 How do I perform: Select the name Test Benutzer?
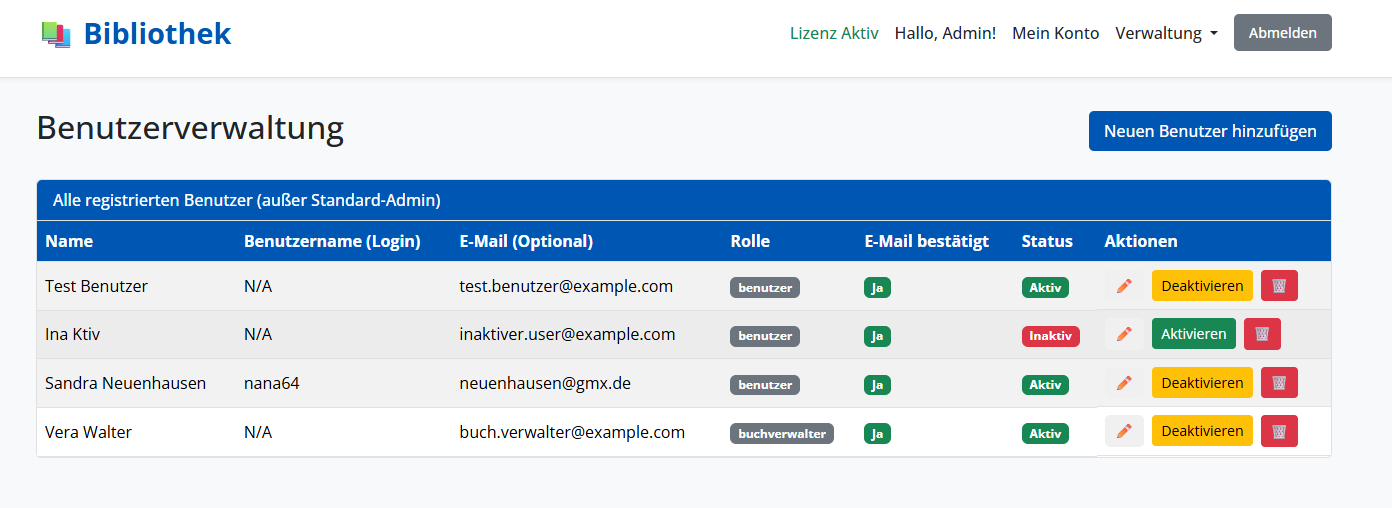pyautogui.click(x=96, y=286)
